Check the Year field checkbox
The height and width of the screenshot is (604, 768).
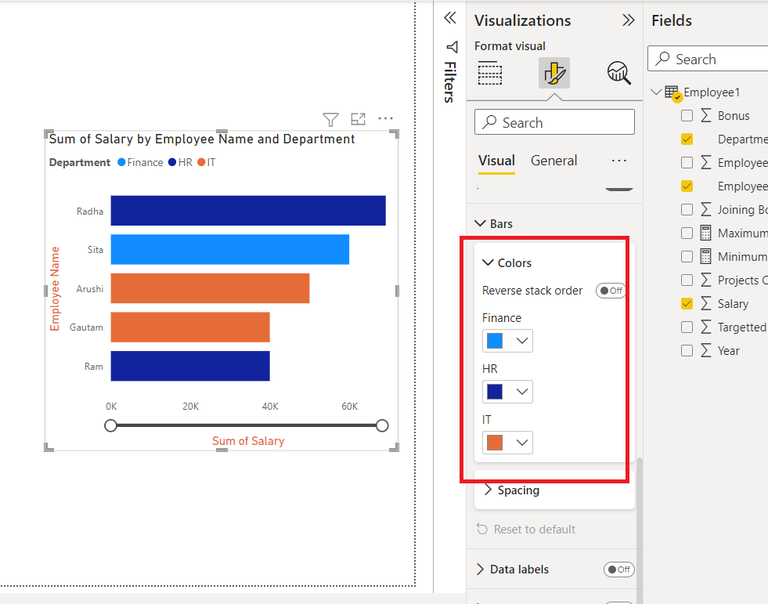coord(687,351)
